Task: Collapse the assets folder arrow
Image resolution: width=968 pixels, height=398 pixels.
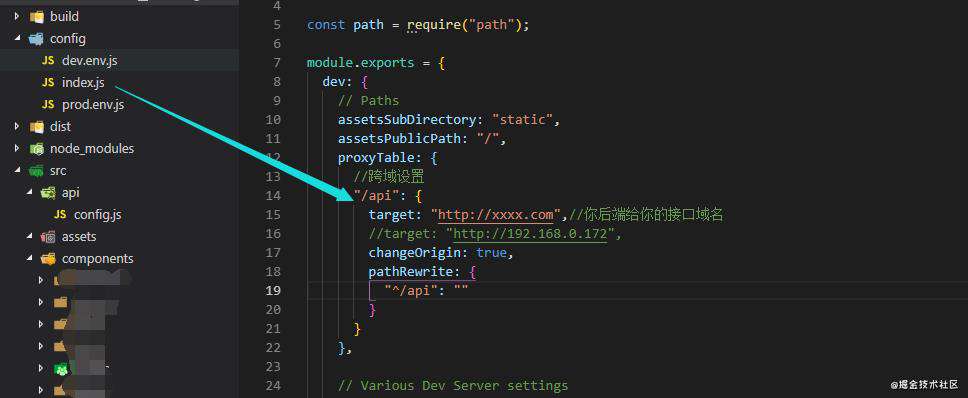Action: (29, 237)
